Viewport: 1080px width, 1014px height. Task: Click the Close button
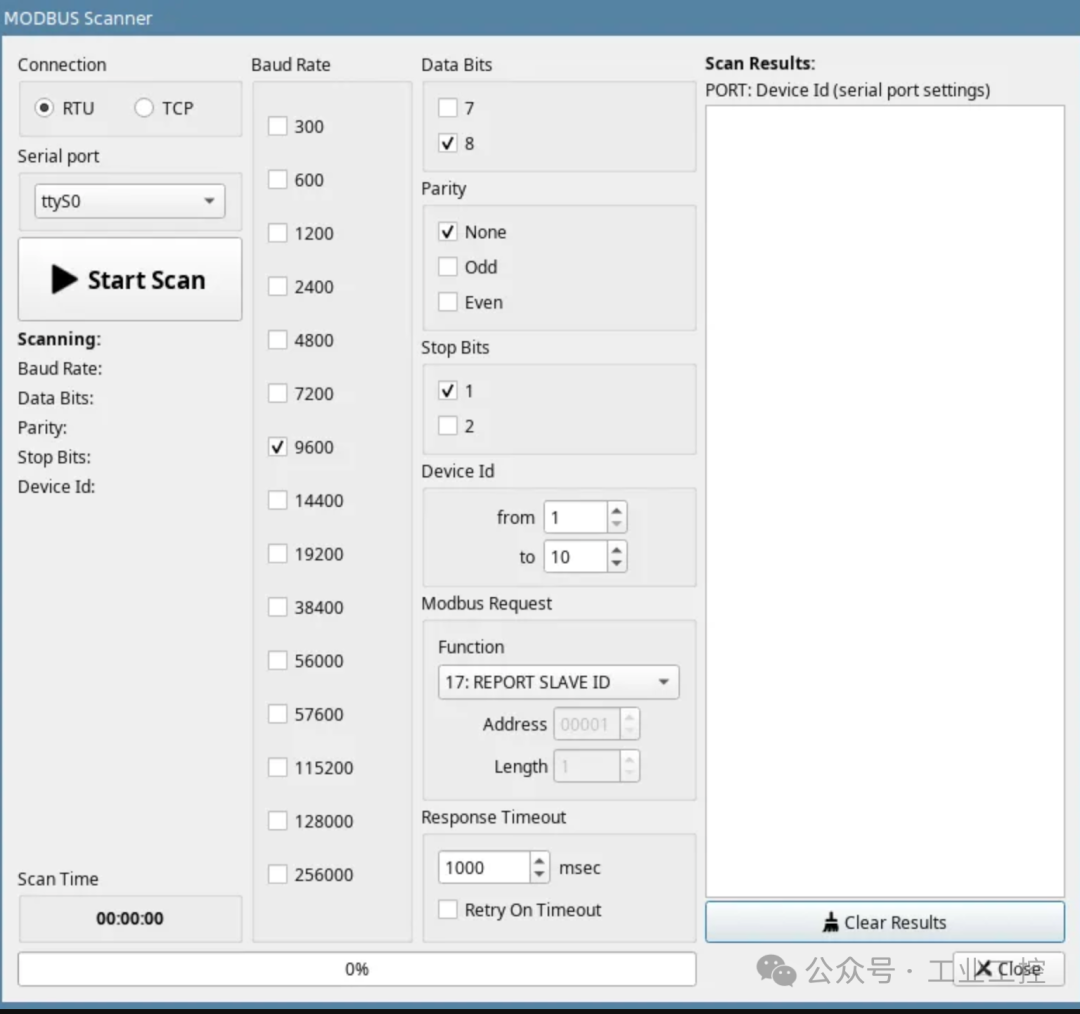tap(1009, 969)
